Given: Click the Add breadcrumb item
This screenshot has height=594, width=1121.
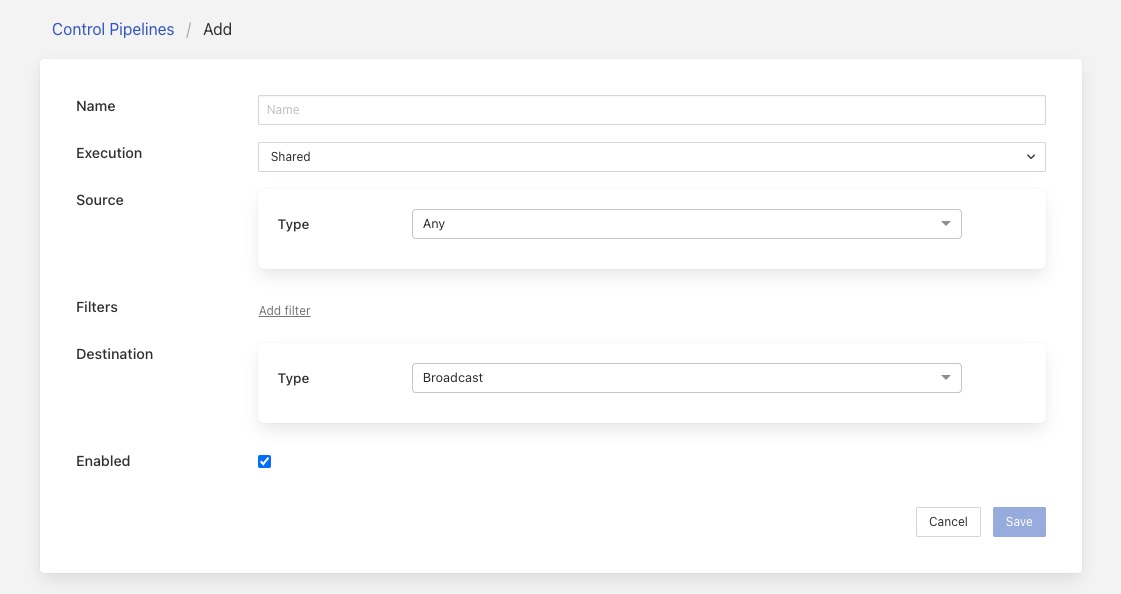Looking at the screenshot, I should click(217, 29).
